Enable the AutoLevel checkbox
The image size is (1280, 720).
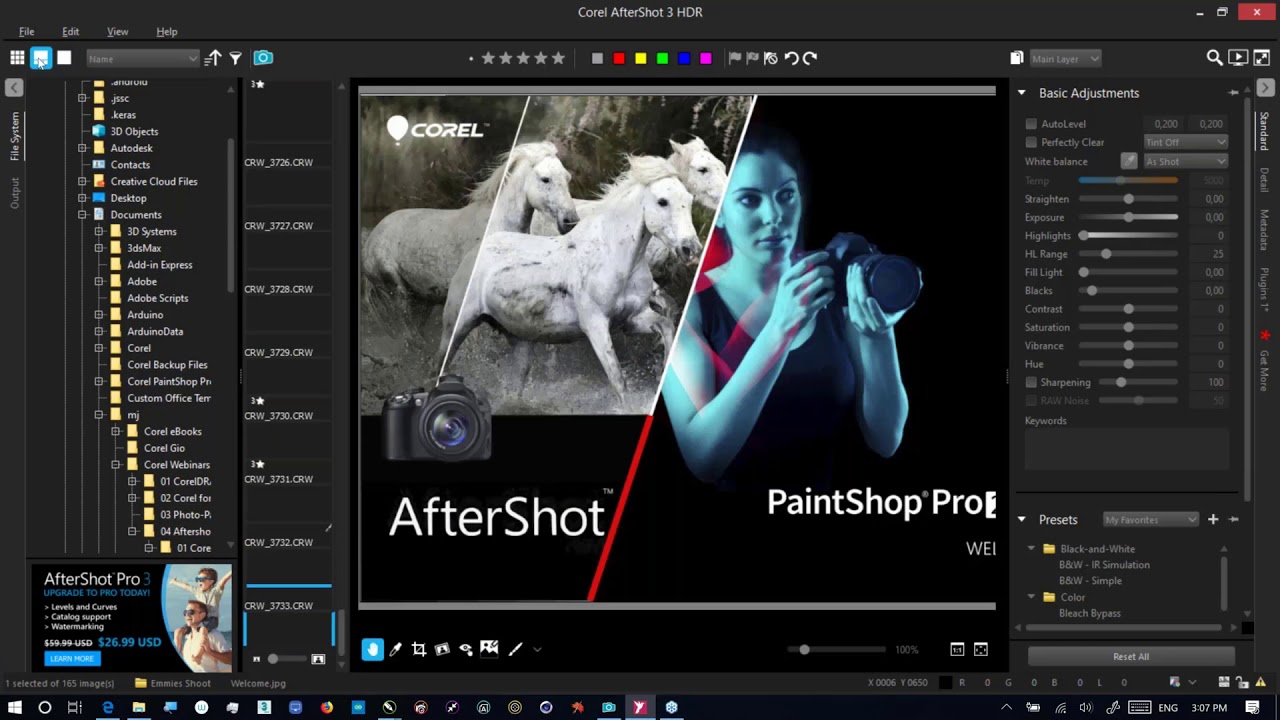(x=1031, y=124)
